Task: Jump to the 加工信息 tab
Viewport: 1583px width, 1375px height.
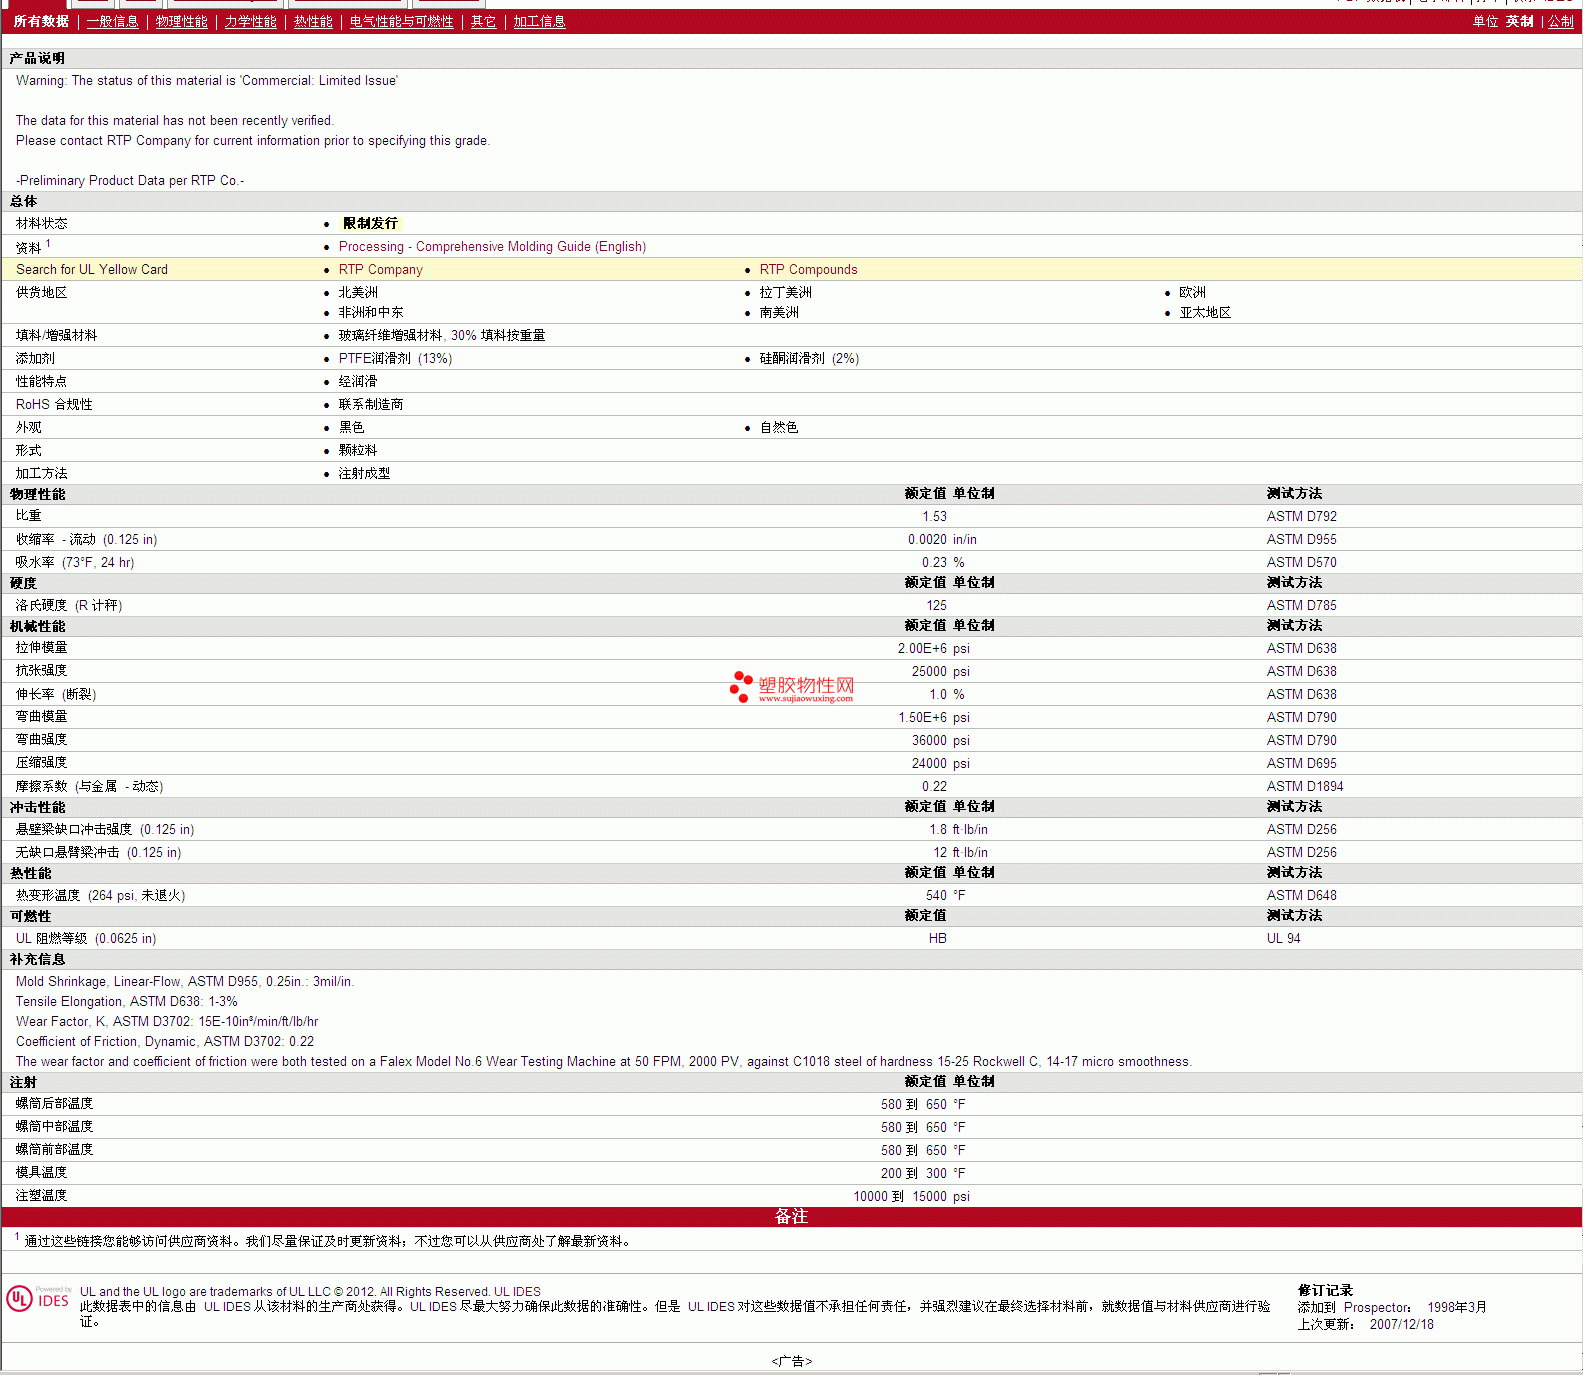Action: pyautogui.click(x=539, y=22)
